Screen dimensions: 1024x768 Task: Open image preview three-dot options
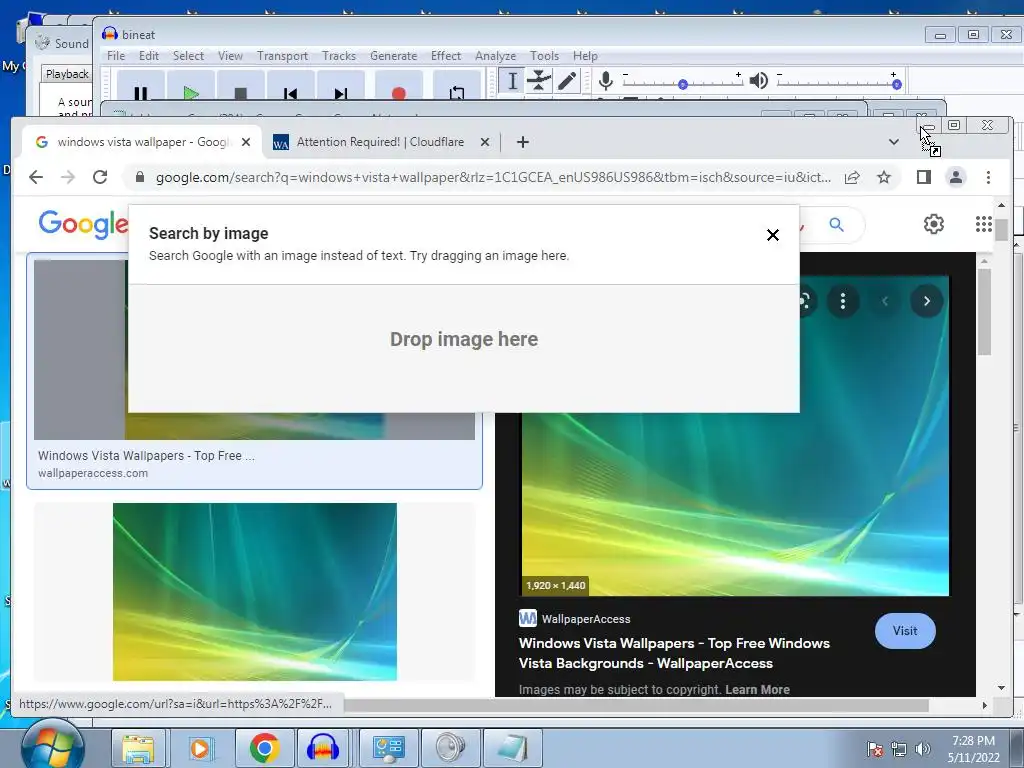[842, 301]
